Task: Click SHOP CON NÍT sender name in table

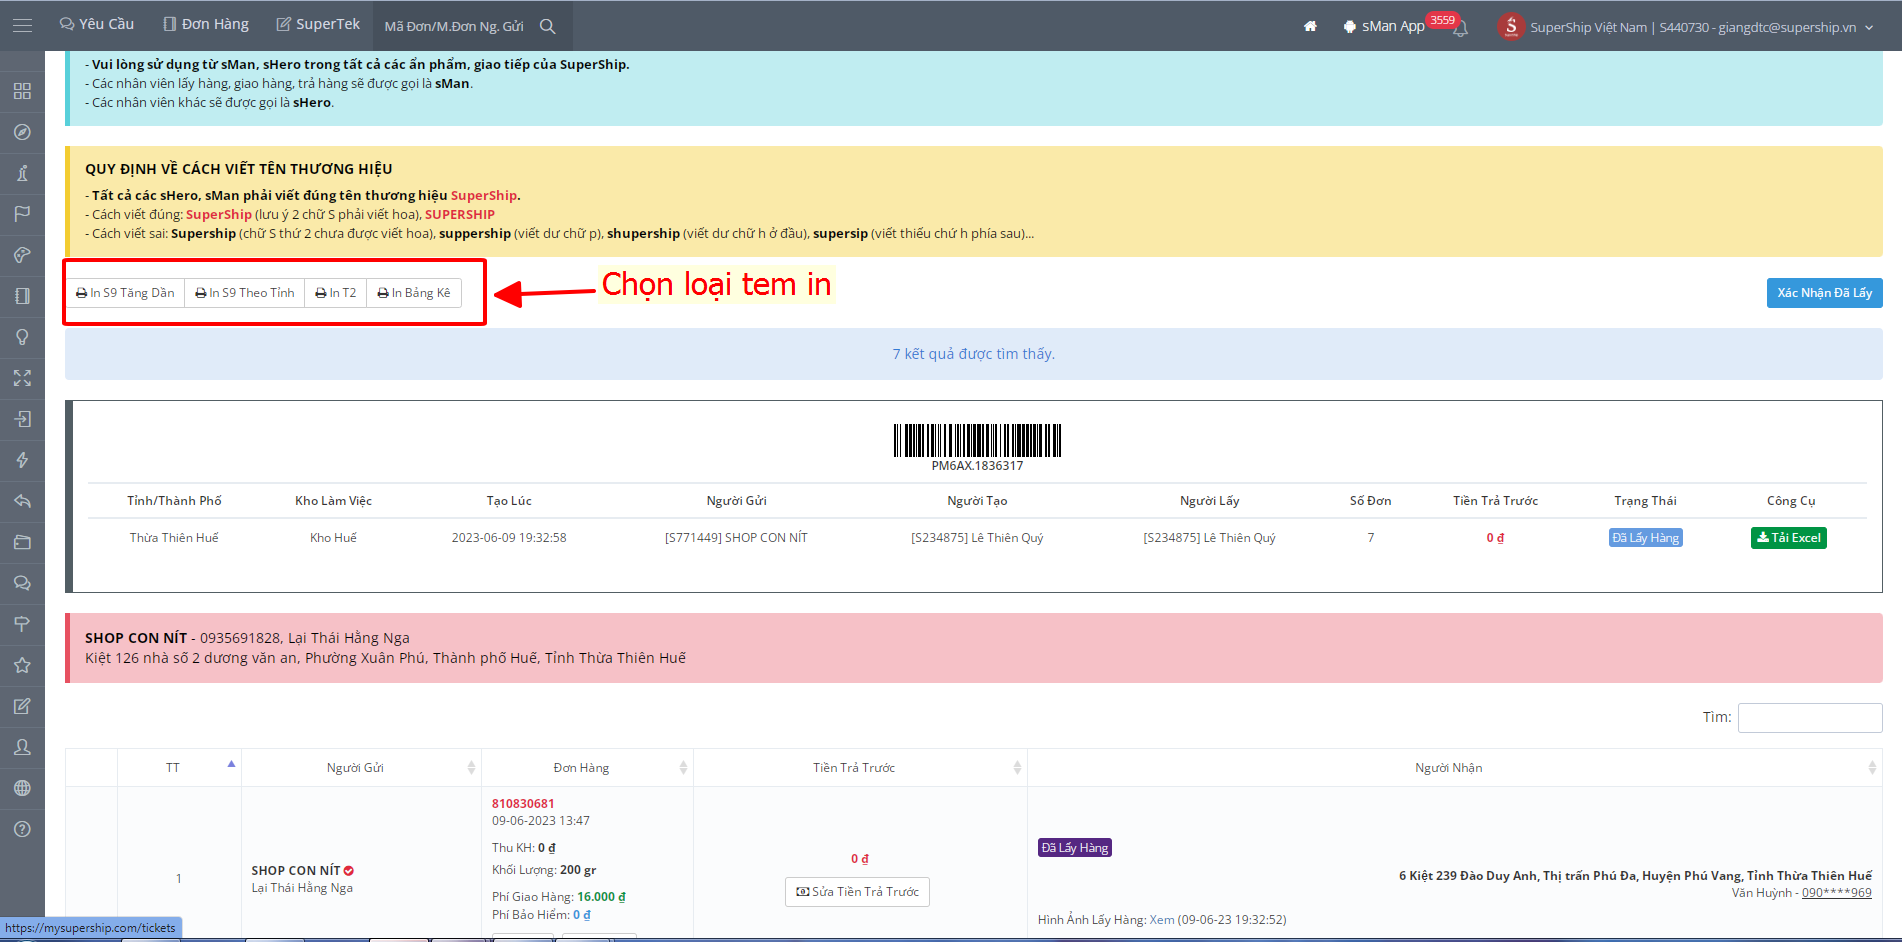Action: tap(296, 871)
